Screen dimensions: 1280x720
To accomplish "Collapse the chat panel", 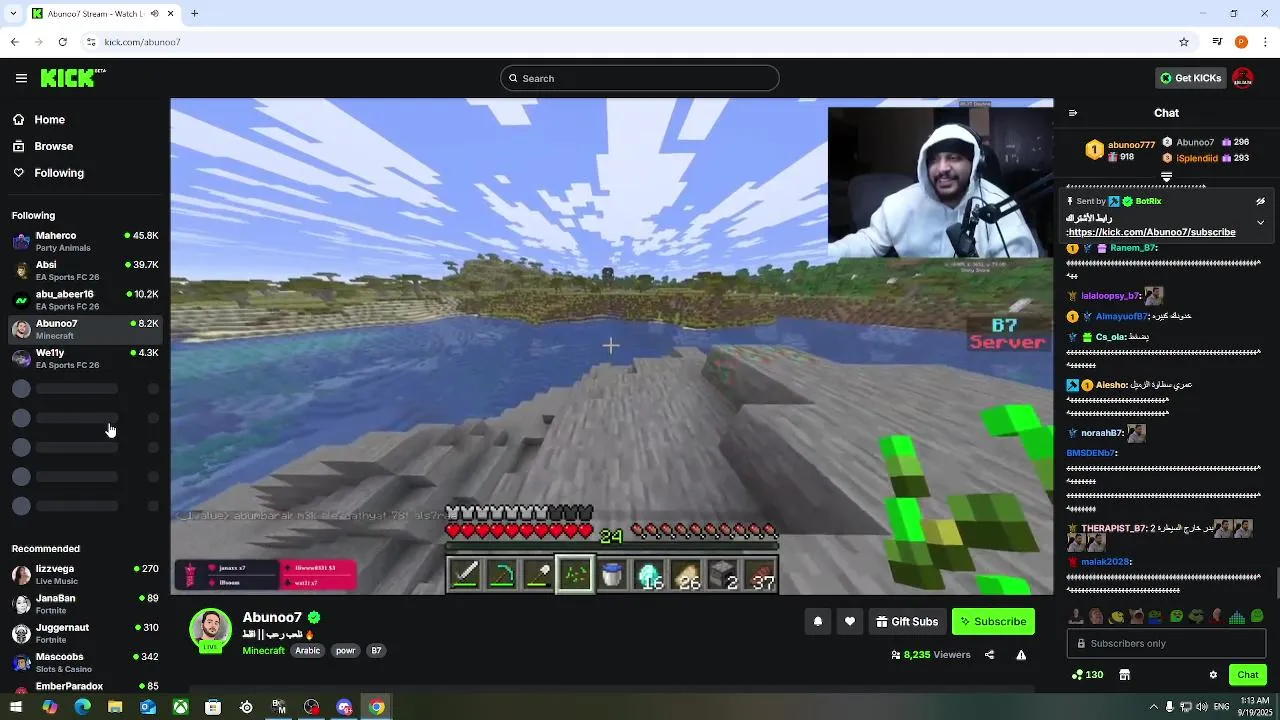I will (1072, 113).
